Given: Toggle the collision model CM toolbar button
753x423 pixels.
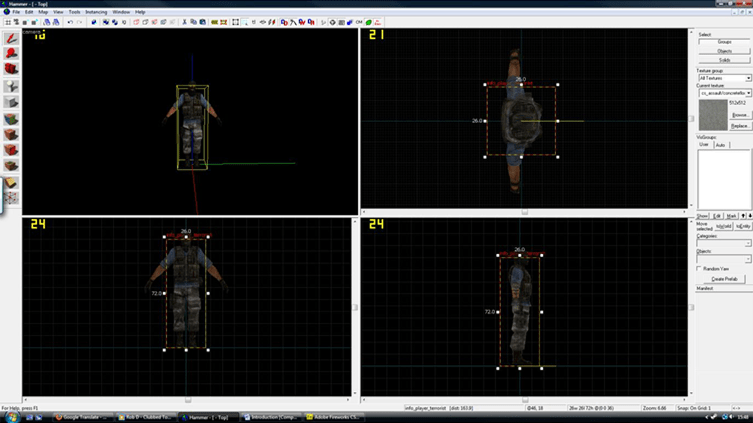Looking at the screenshot, I should (x=359, y=22).
